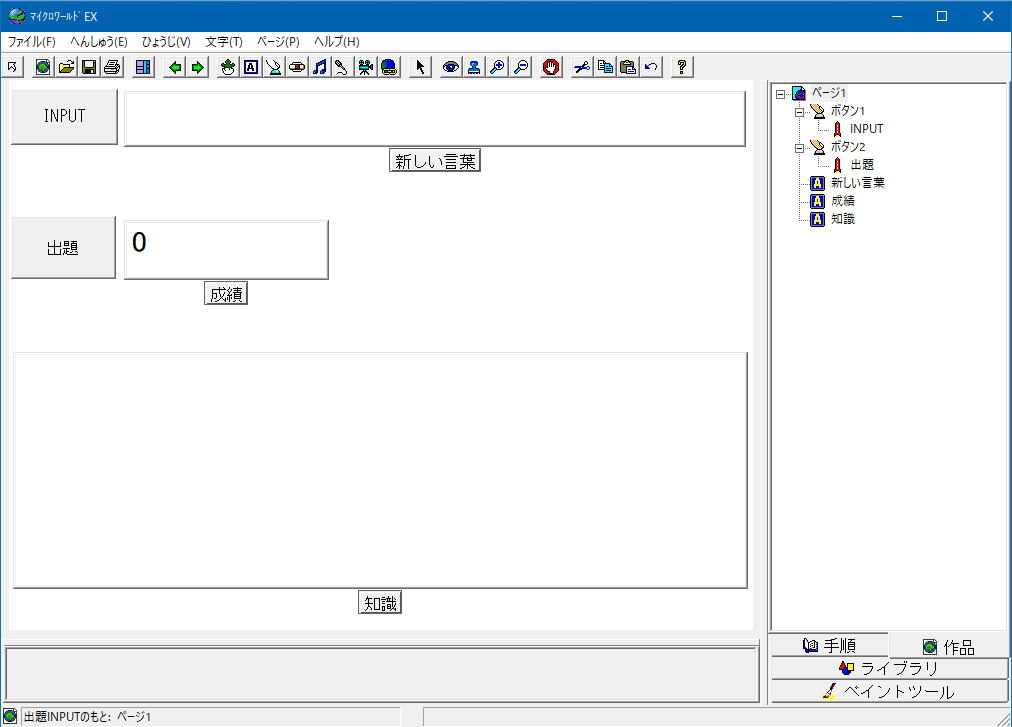This screenshot has width=1012, height=727.
Task: Click inside the 成績 box showing 0
Action: pos(226,250)
